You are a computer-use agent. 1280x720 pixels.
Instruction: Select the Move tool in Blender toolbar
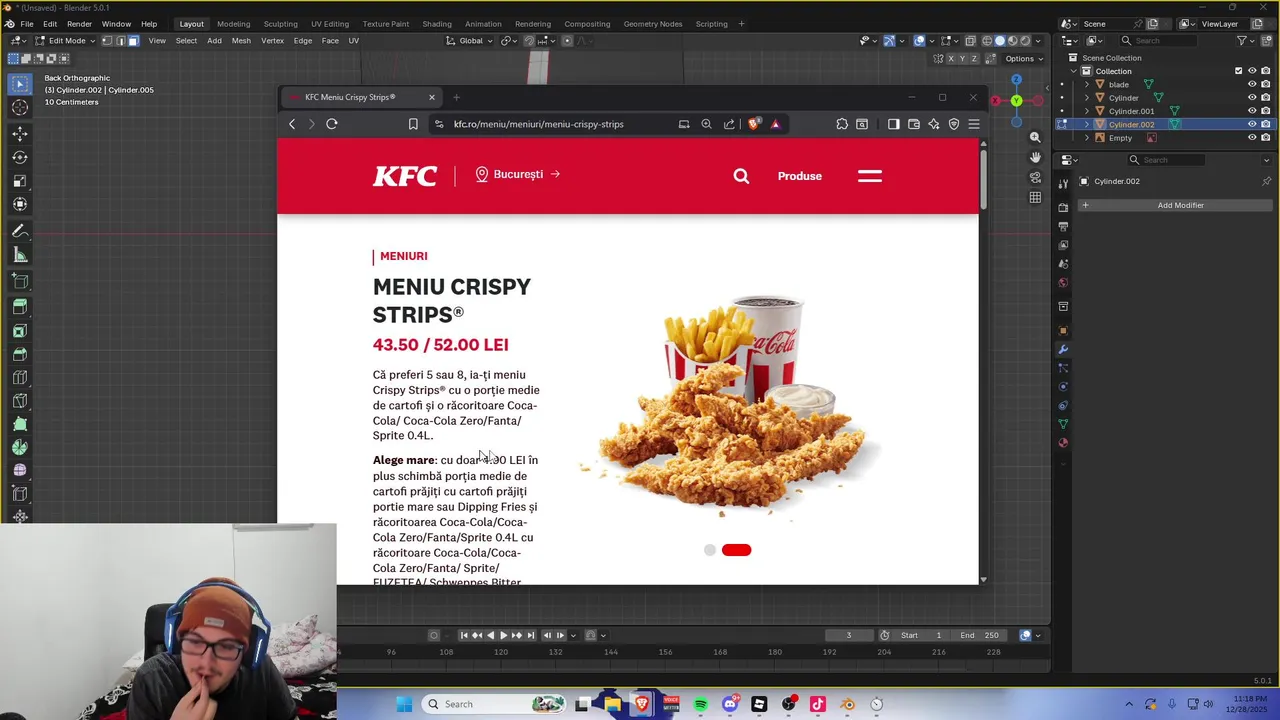(x=20, y=134)
